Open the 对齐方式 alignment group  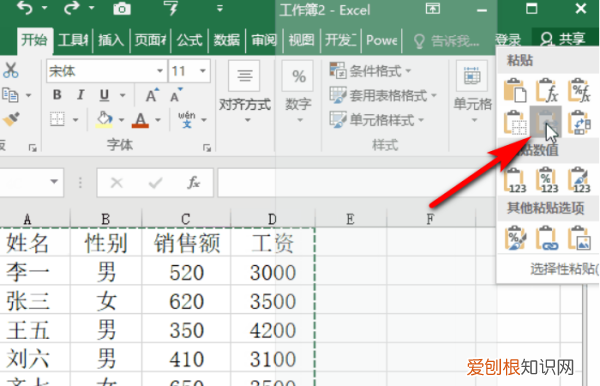tap(245, 92)
